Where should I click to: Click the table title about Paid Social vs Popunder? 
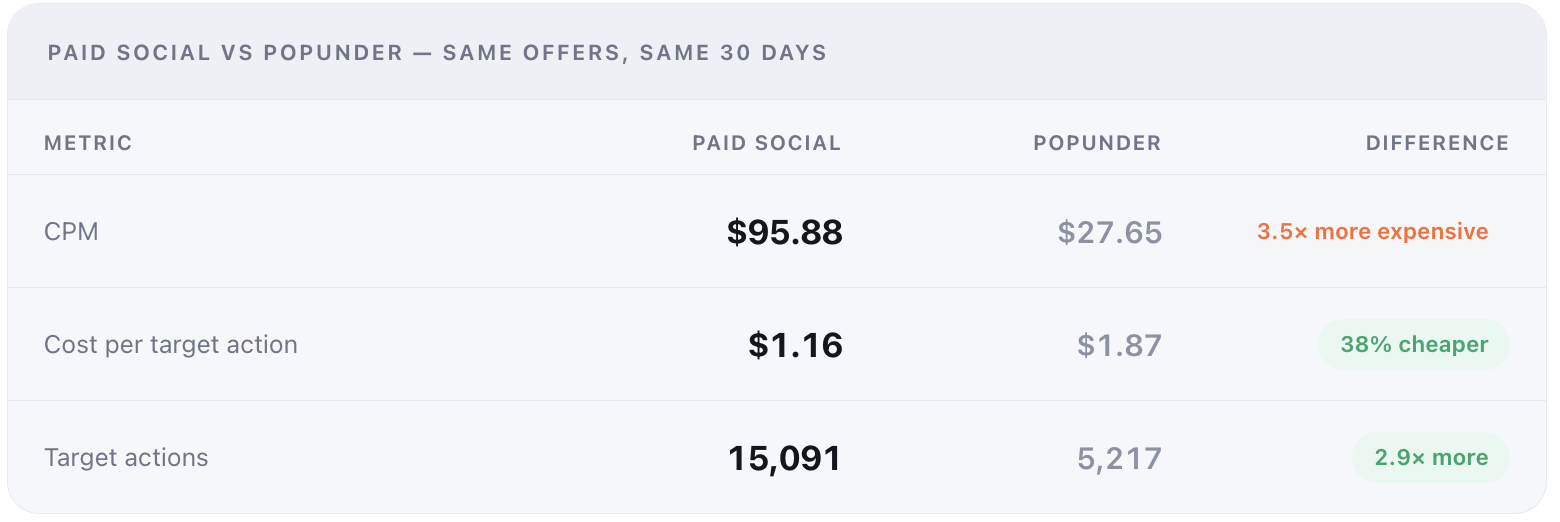(x=437, y=53)
